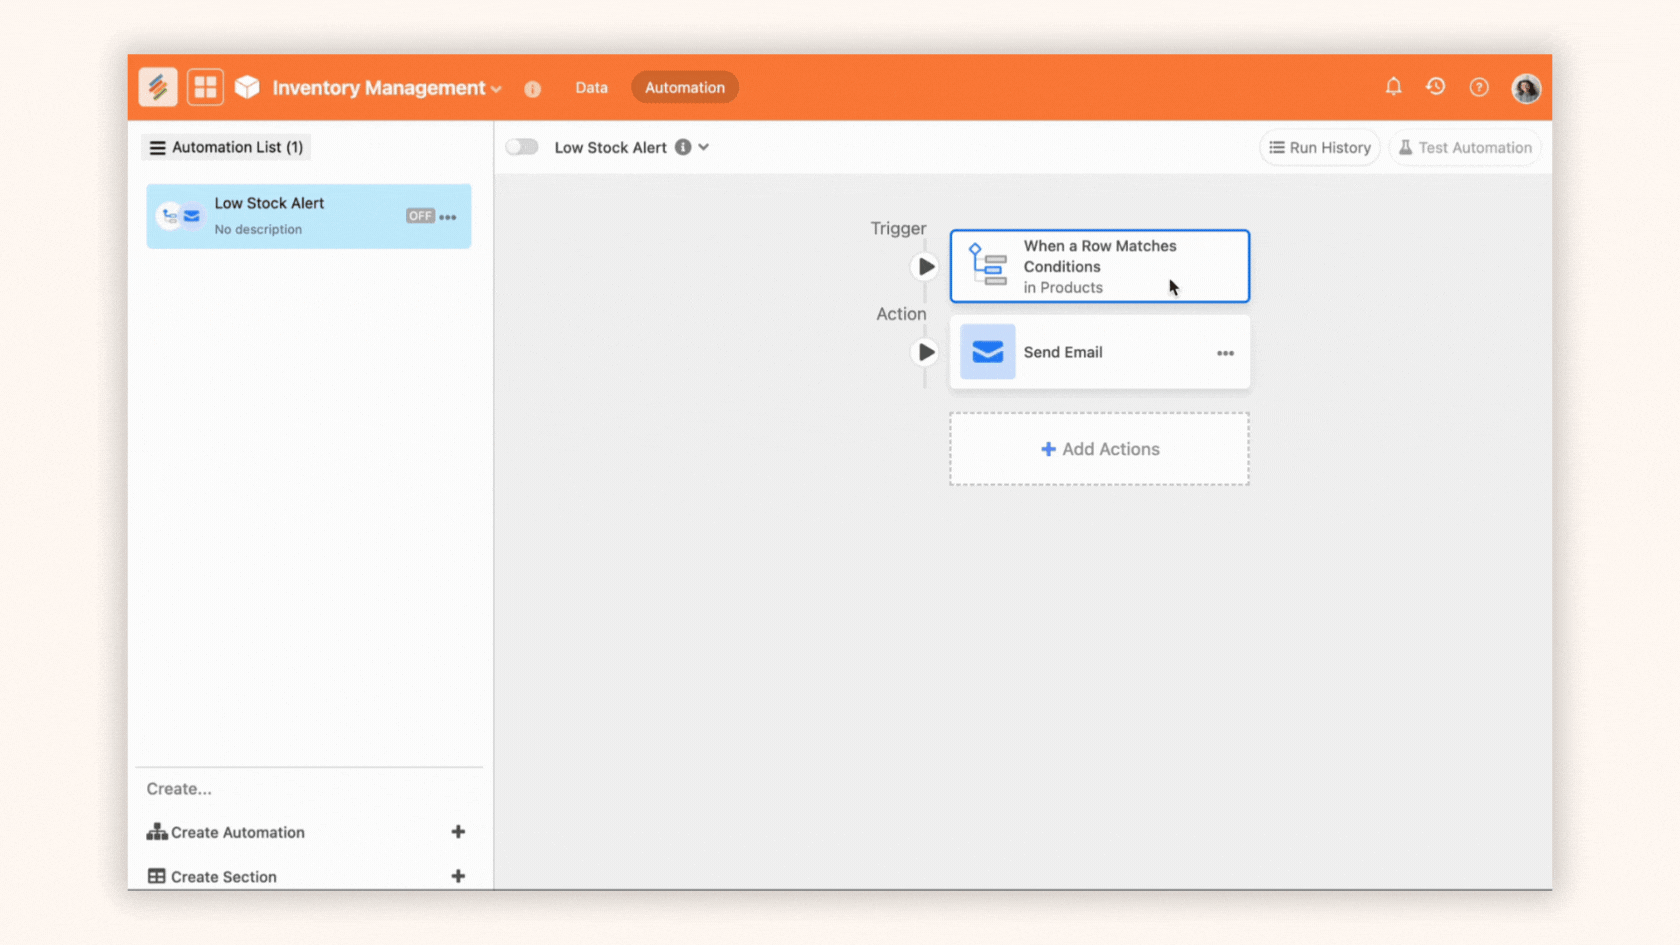Click the help question mark icon
Image resolution: width=1680 pixels, height=945 pixels.
1479,88
